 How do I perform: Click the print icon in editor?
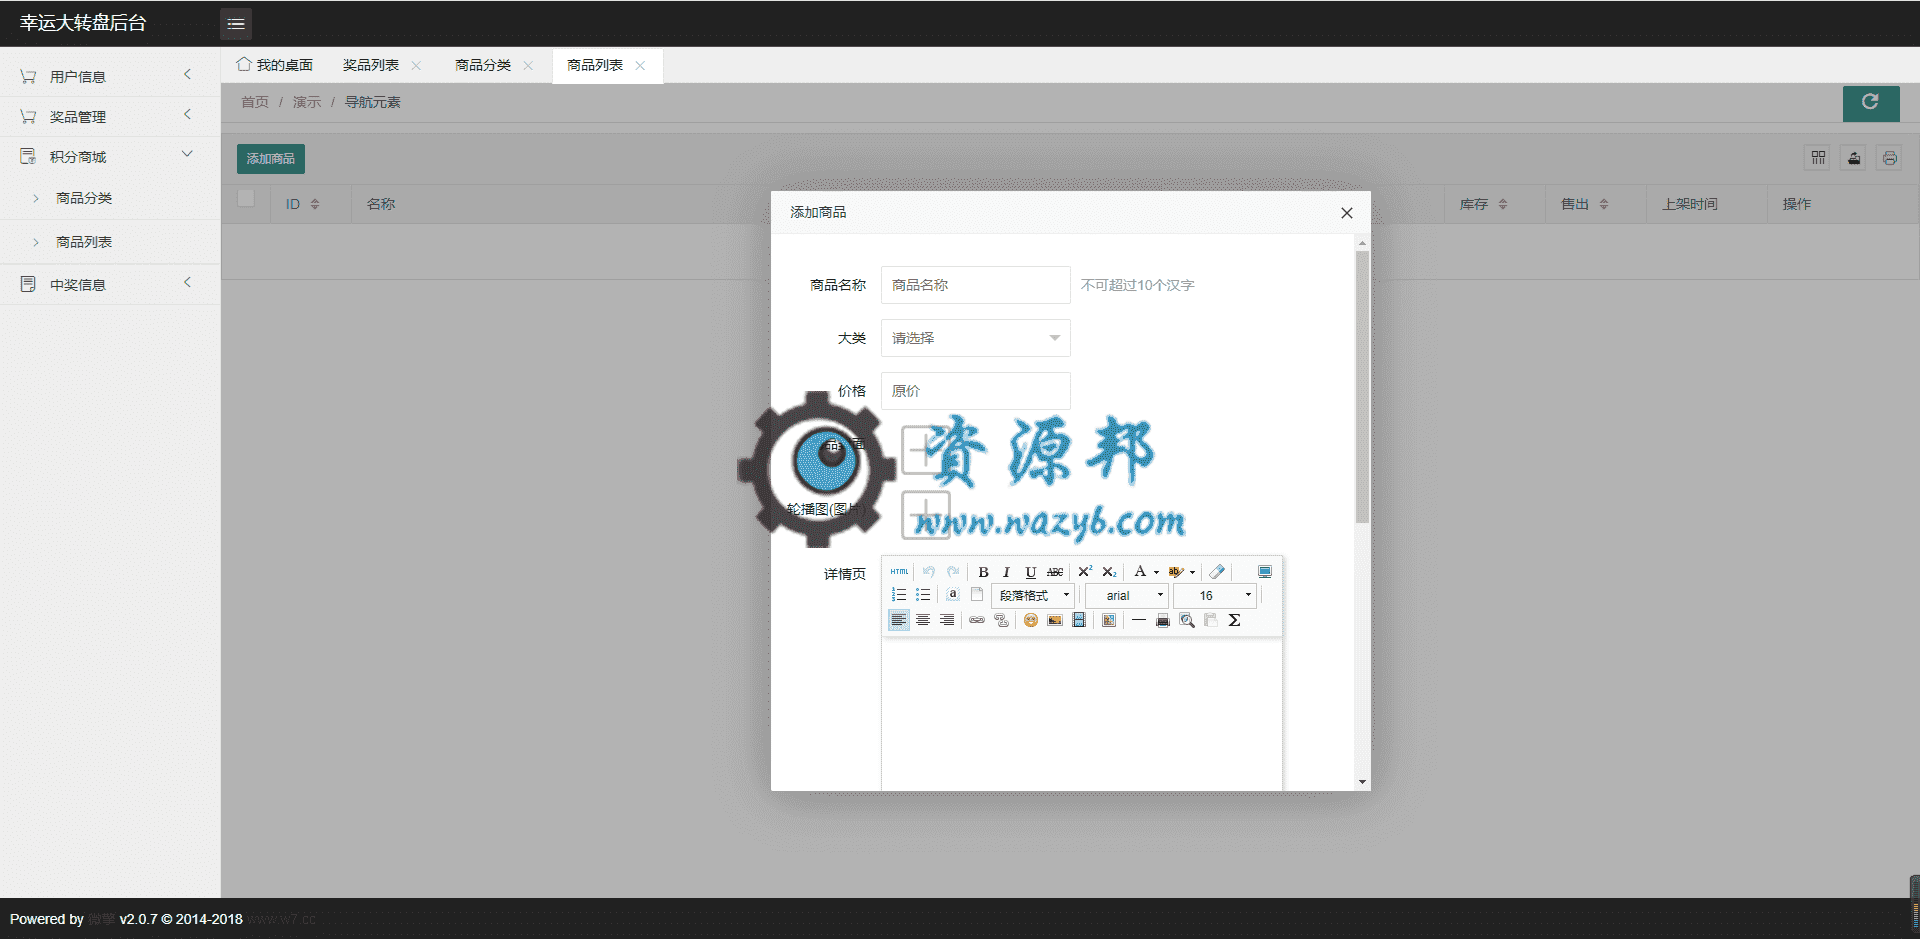(1163, 620)
